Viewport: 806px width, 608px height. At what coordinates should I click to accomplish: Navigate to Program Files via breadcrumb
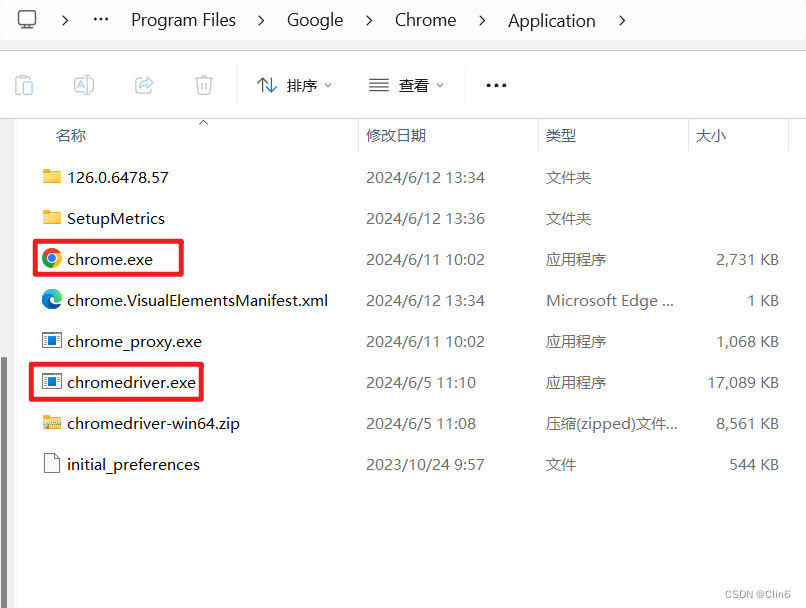click(183, 19)
